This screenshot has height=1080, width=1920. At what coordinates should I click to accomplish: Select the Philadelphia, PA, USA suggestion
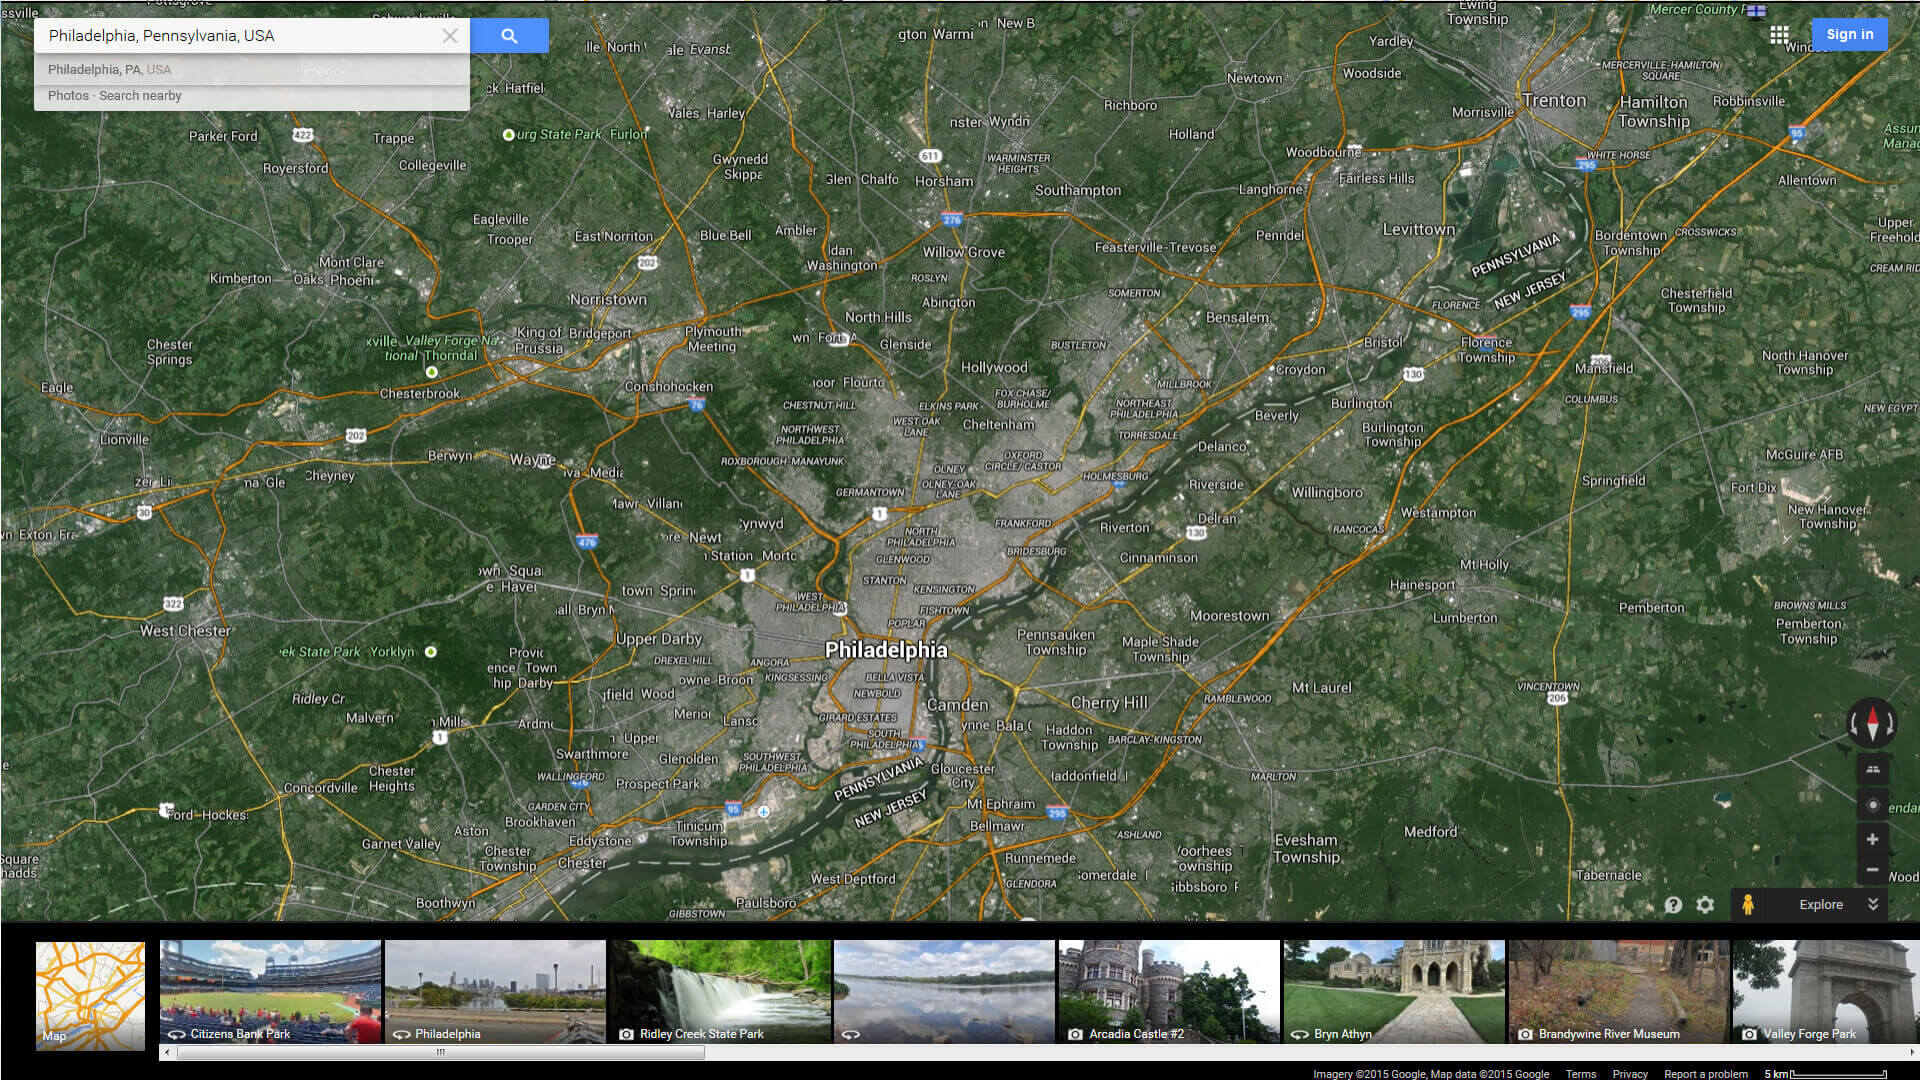[110, 70]
